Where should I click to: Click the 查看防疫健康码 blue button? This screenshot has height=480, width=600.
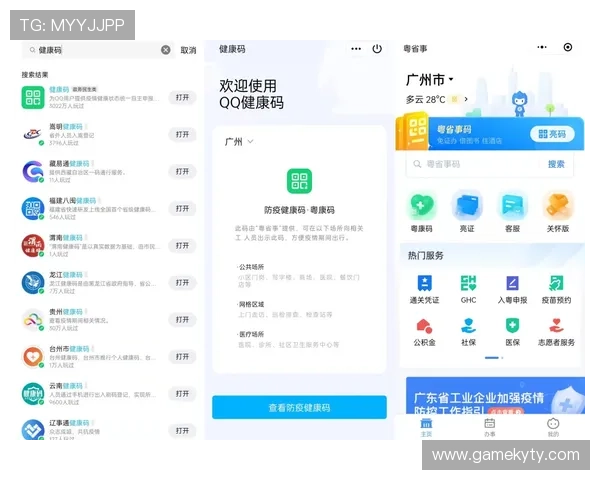(x=299, y=407)
